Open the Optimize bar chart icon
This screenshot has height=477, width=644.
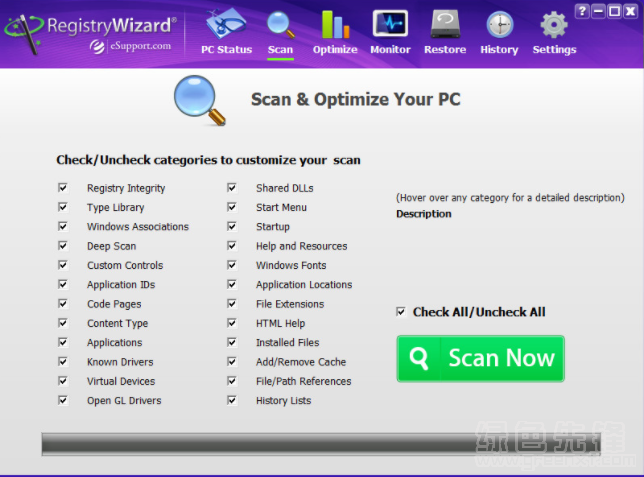(x=335, y=24)
